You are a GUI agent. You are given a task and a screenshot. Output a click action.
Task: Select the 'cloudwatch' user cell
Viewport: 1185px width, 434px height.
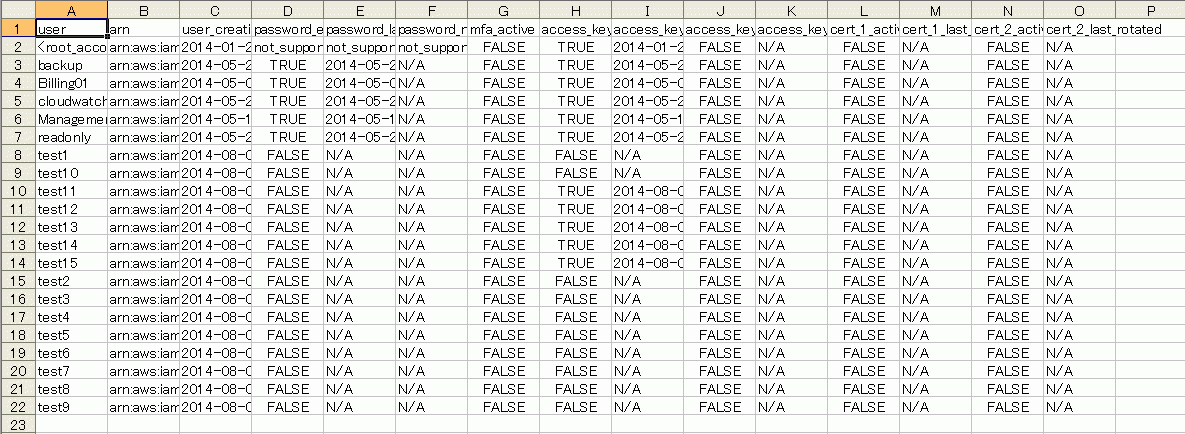71,101
